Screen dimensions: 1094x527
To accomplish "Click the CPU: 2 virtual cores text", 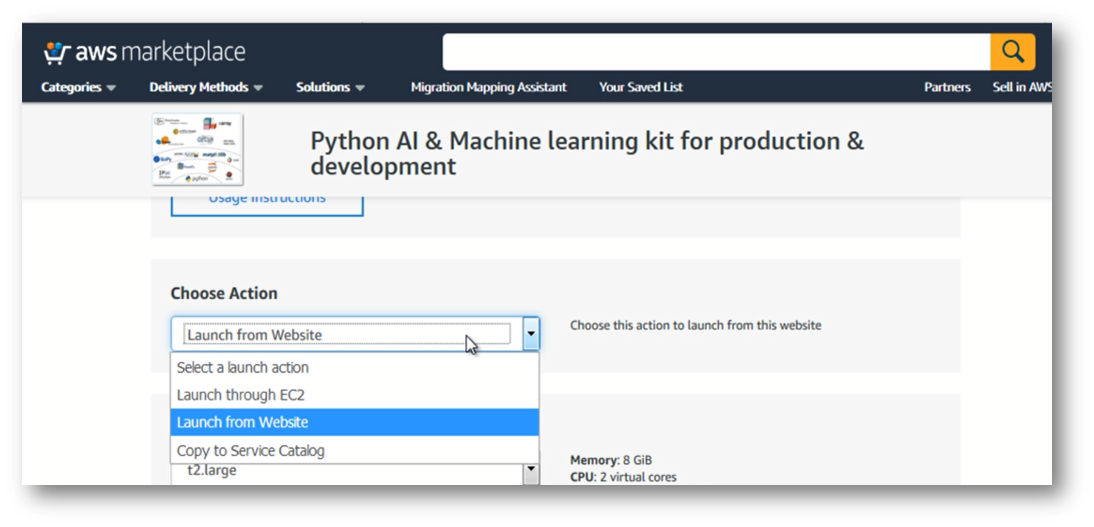I will (x=623, y=477).
